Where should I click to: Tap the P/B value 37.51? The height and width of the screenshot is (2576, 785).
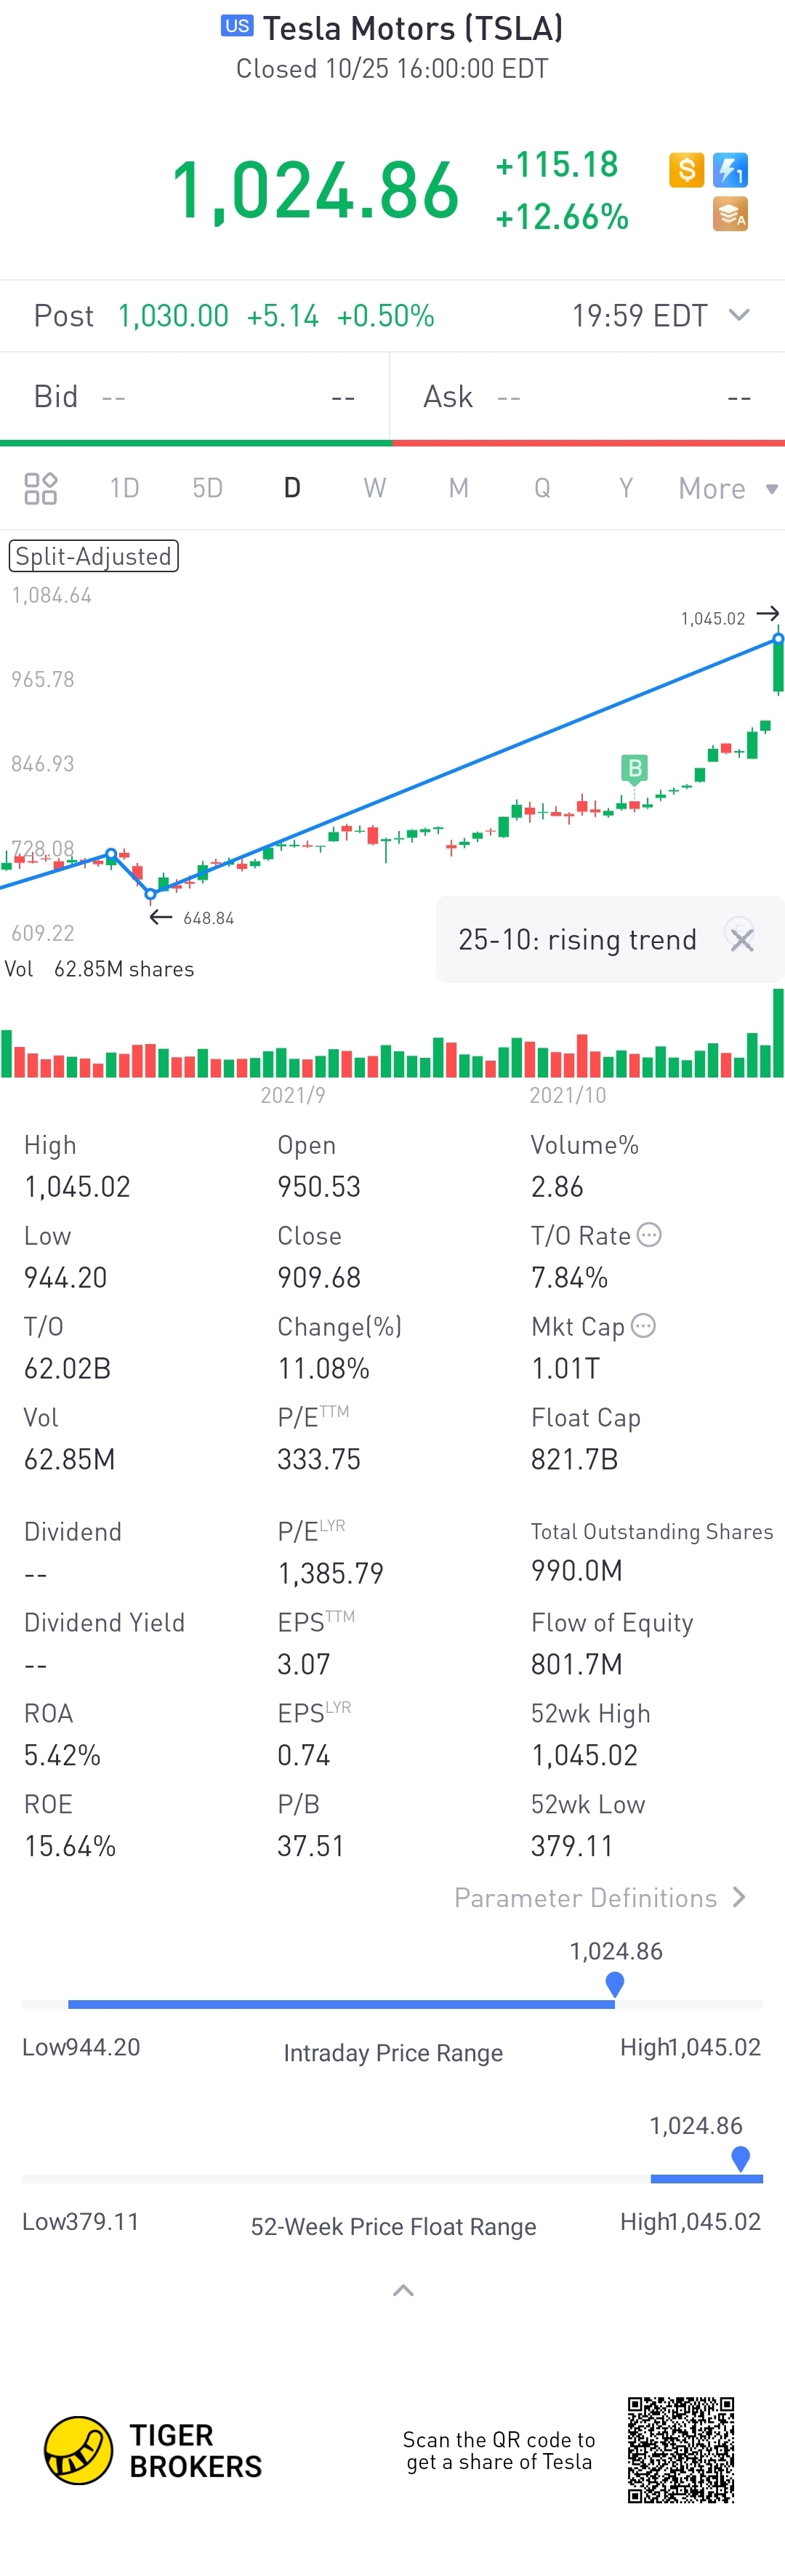[311, 1846]
